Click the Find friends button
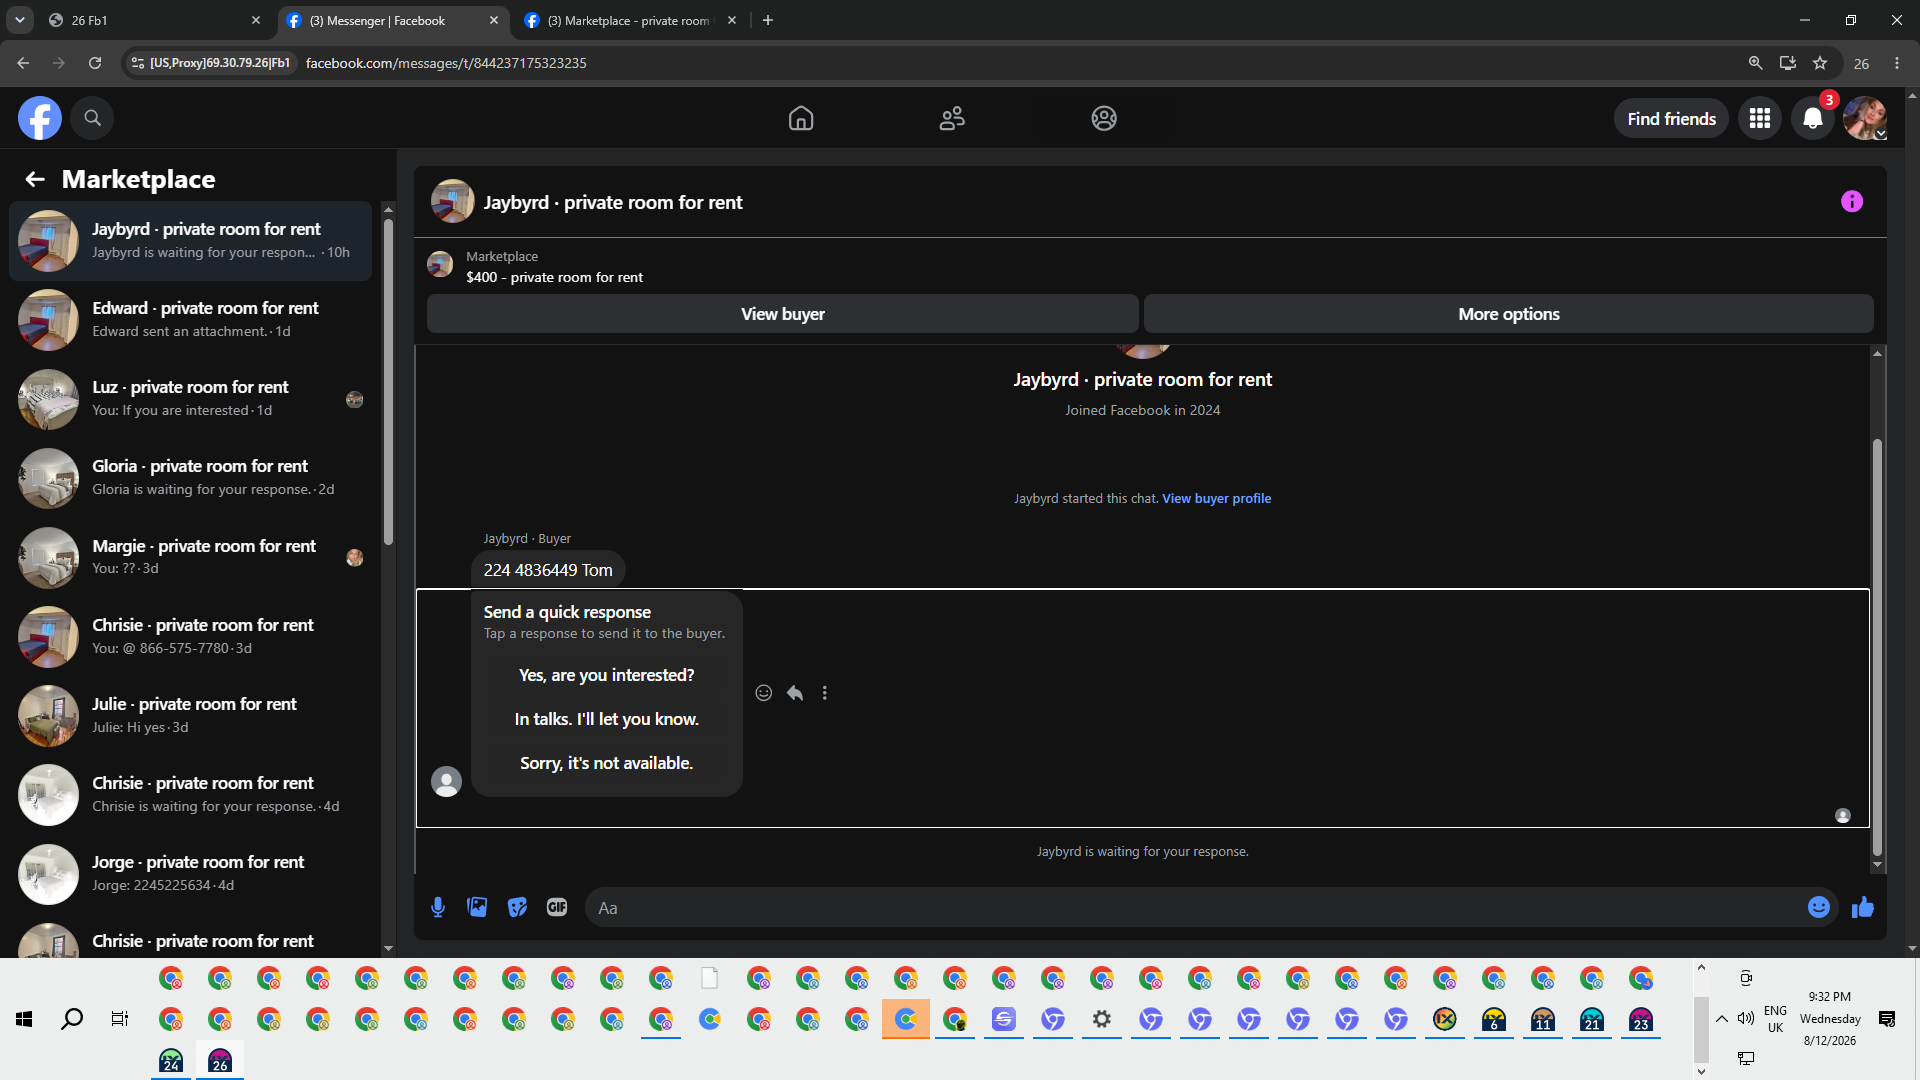Screen dimensions: 1920x1080 pyautogui.click(x=1671, y=119)
